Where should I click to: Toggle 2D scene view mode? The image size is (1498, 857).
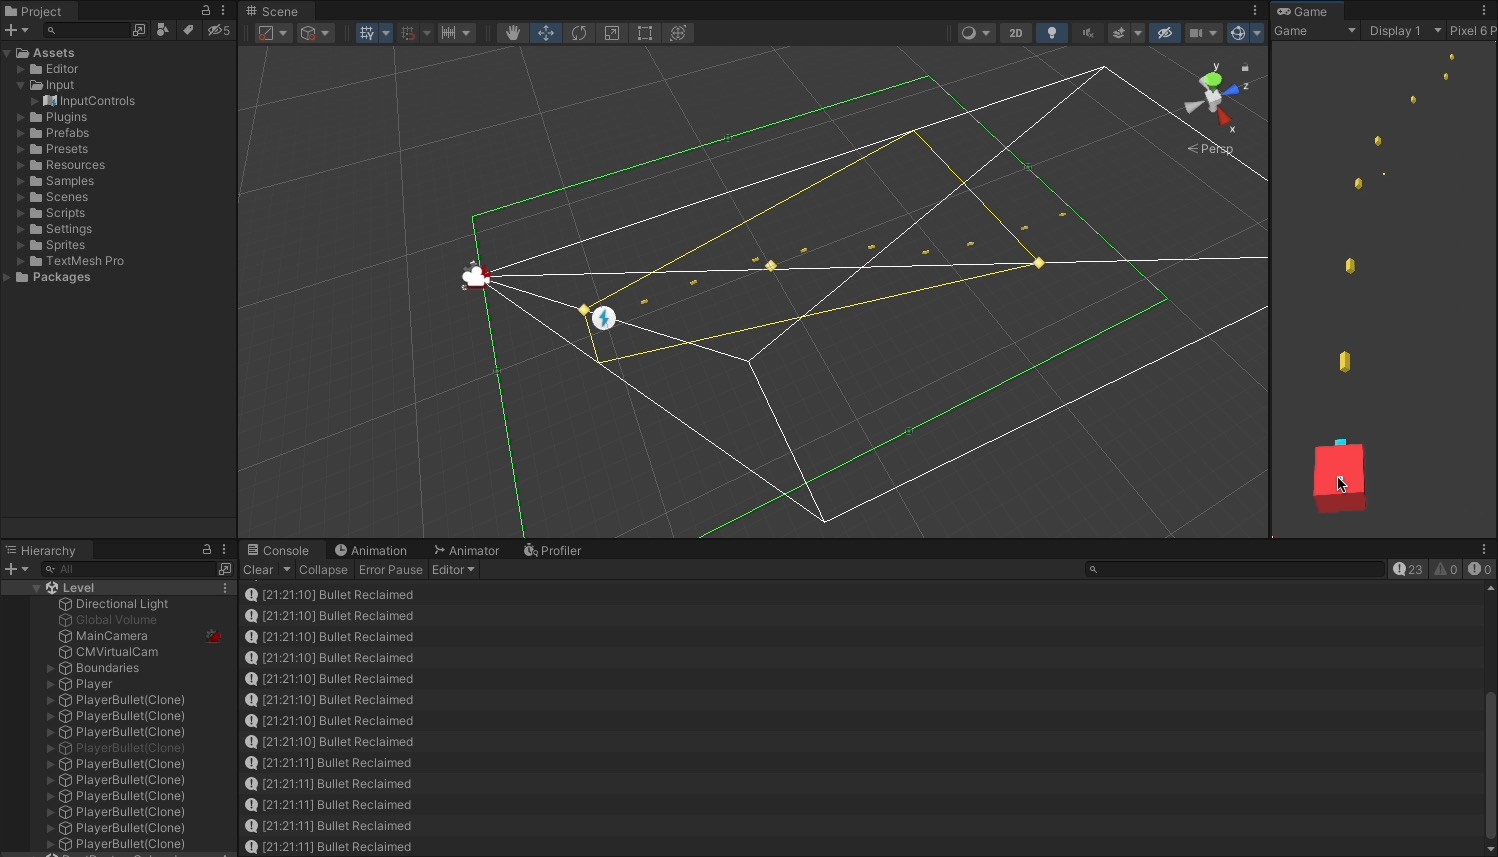tap(1016, 33)
